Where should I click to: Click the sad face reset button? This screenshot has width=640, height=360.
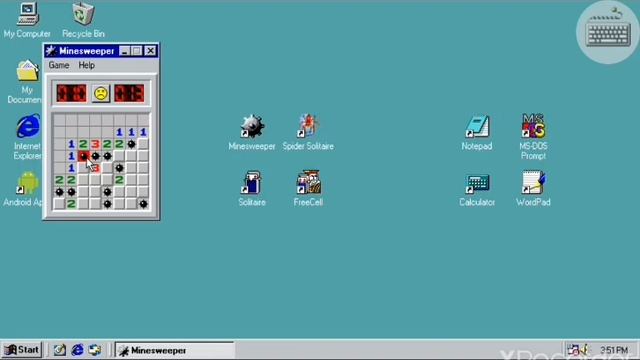pyautogui.click(x=101, y=93)
